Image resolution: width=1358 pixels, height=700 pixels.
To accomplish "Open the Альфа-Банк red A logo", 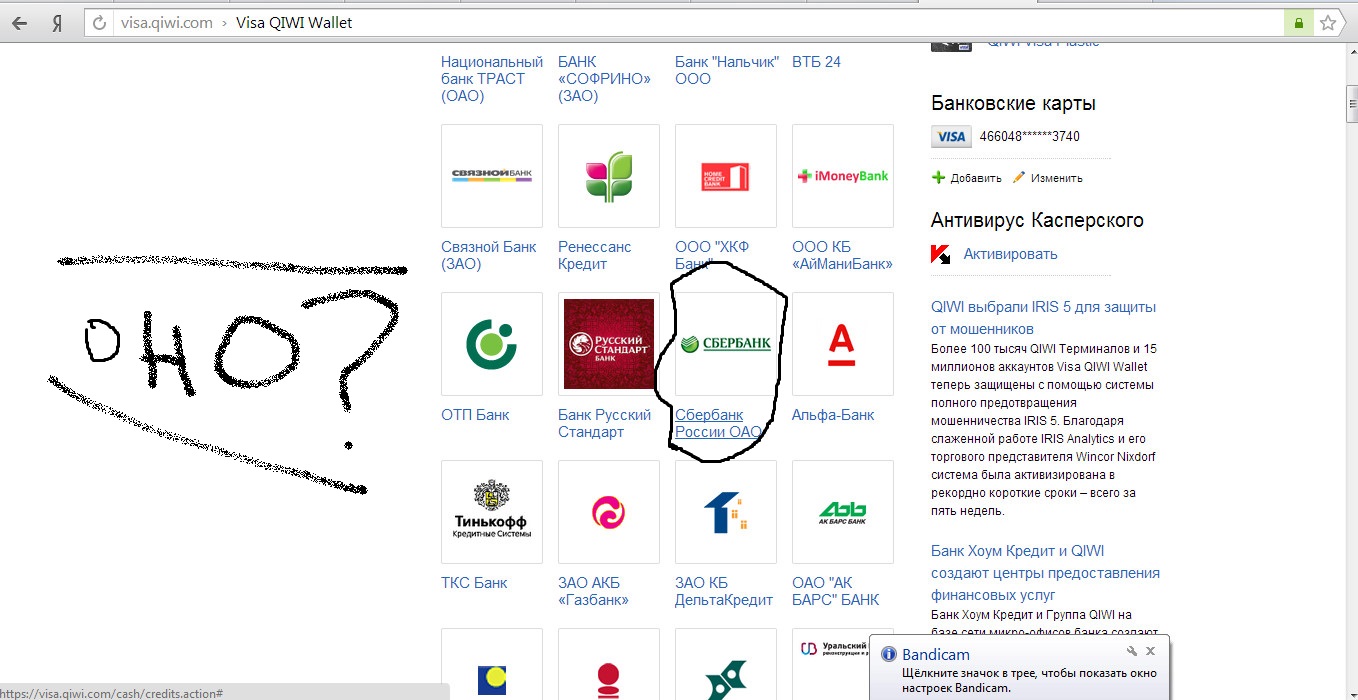I will (x=843, y=344).
